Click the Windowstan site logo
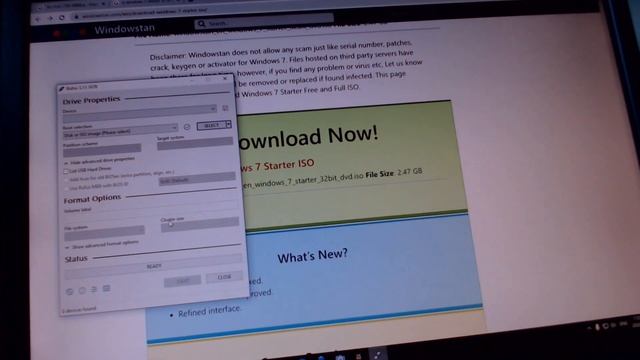The width and height of the screenshot is (640, 360). 124,29
